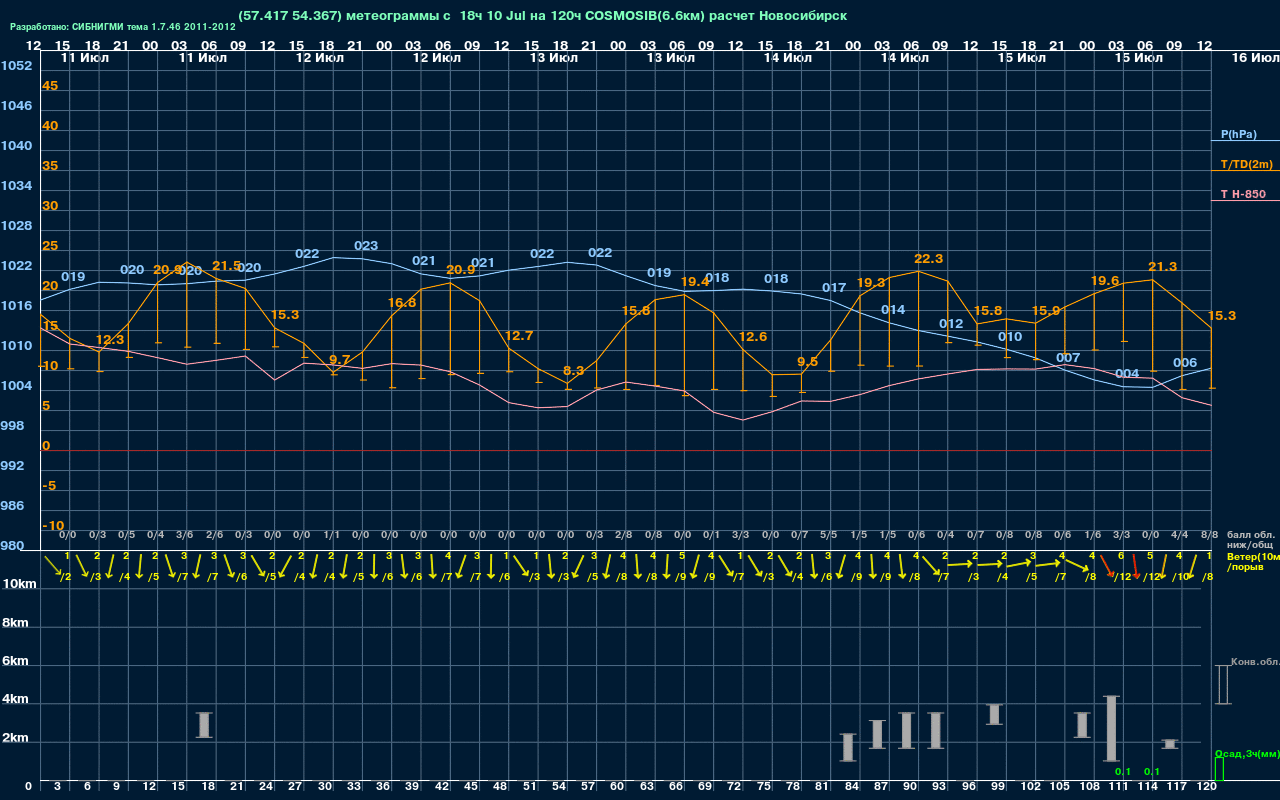
Task: Click the 16.8 temperature value
Action: pos(402,302)
